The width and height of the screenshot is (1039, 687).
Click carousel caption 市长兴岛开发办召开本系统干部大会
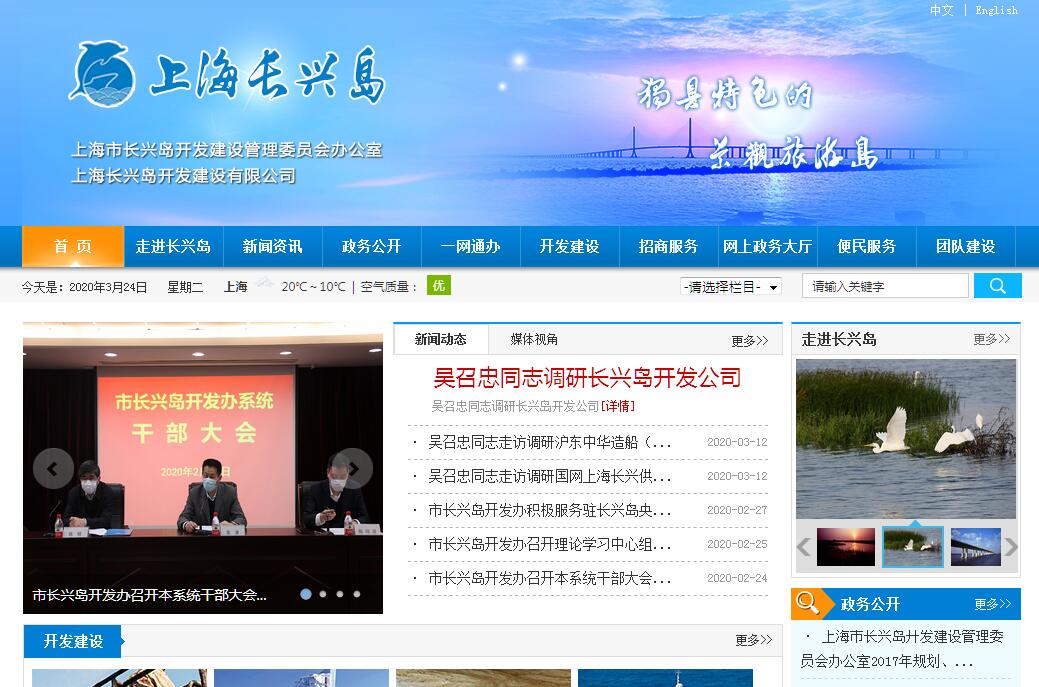149,595
